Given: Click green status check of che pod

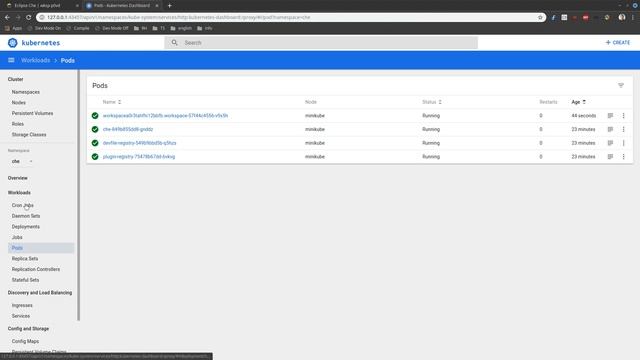Looking at the screenshot, I should [95, 129].
